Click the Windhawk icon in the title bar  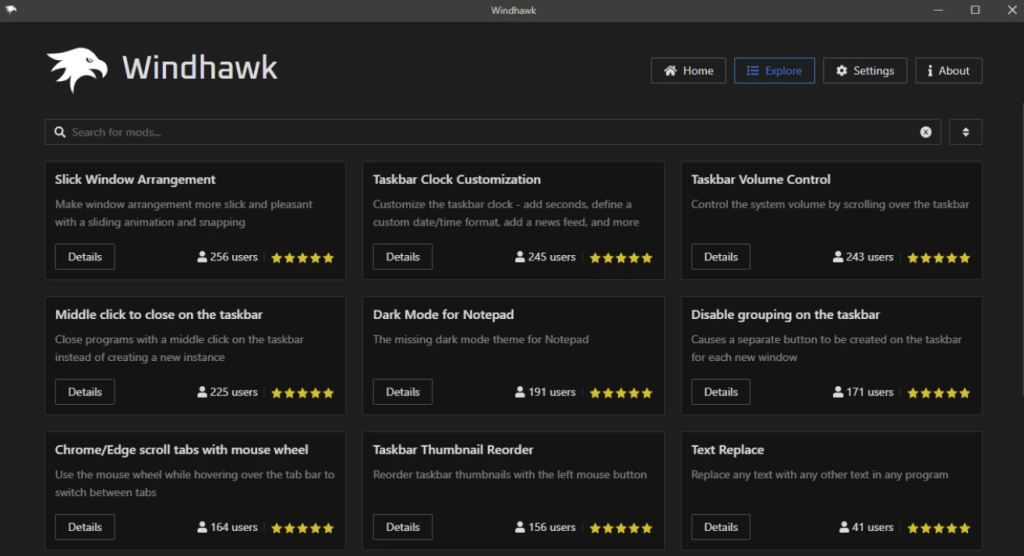pos(11,10)
